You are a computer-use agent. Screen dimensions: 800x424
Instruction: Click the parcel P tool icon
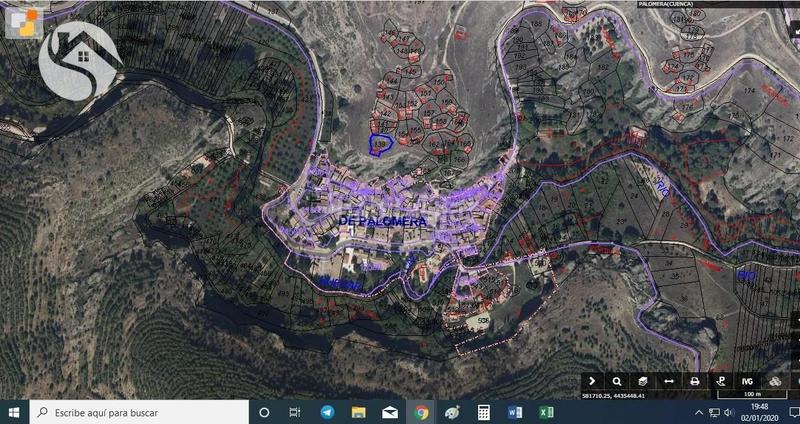pyautogui.click(x=720, y=381)
